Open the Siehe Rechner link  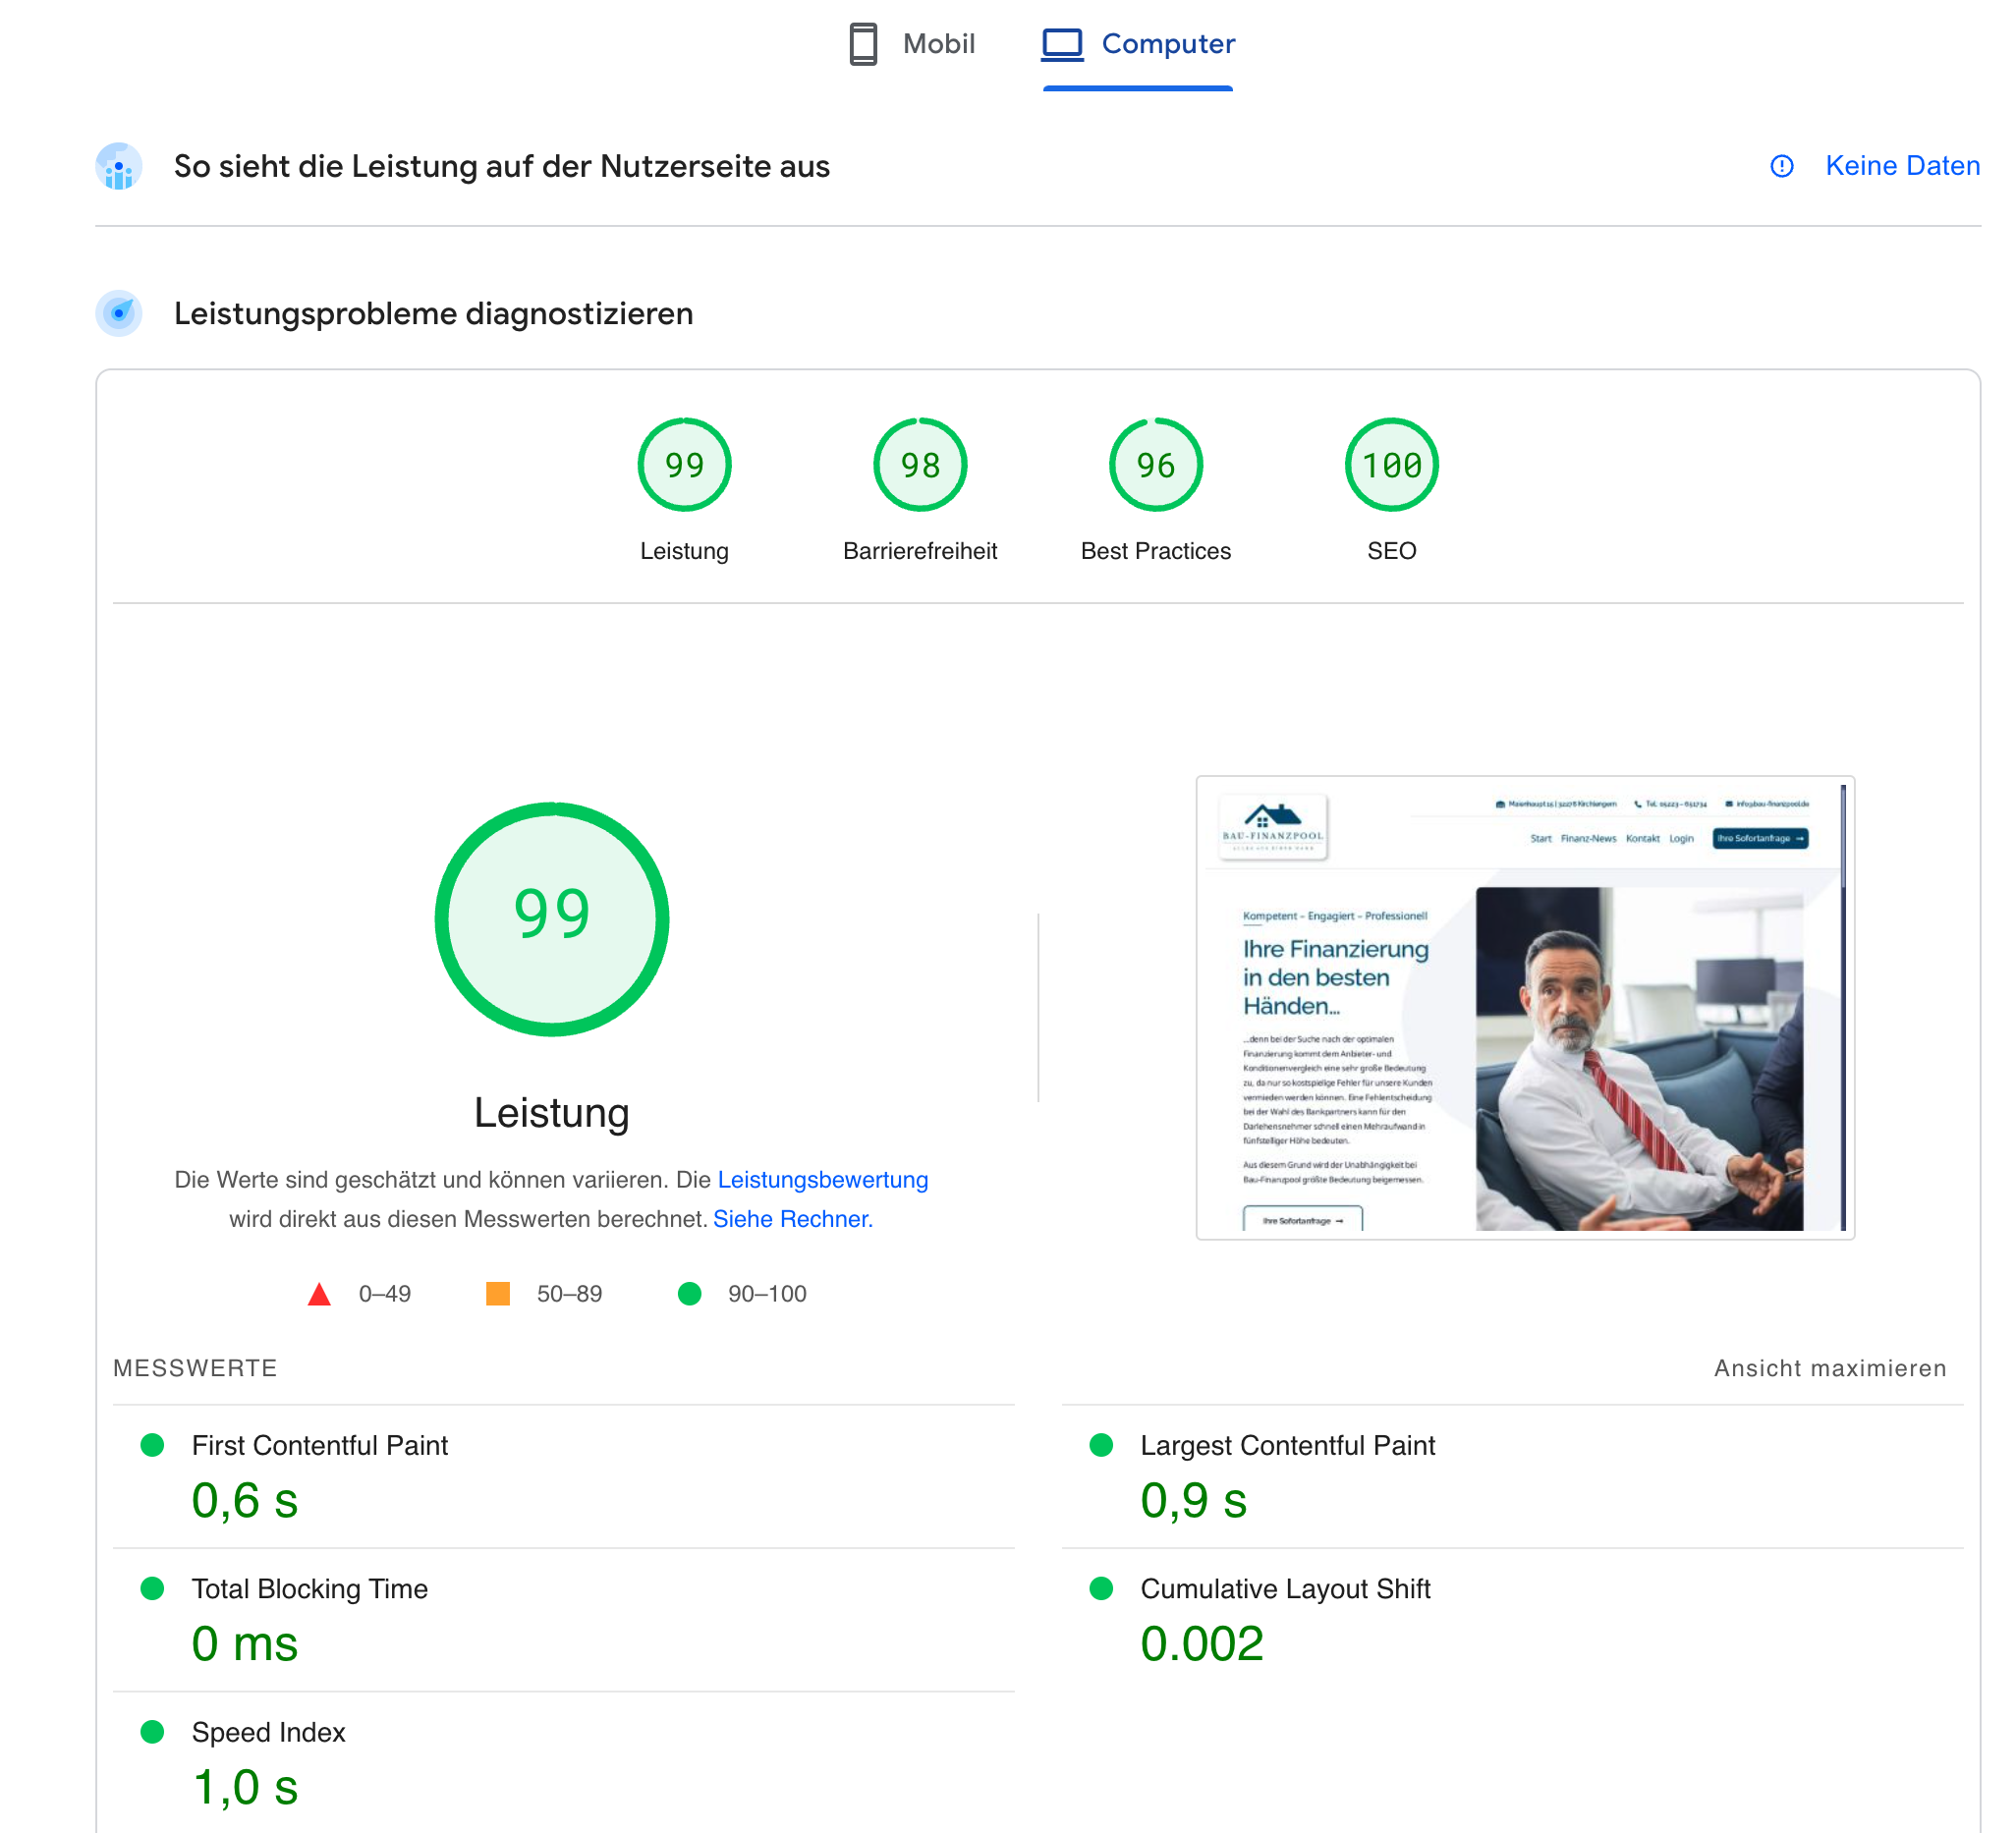point(793,1219)
